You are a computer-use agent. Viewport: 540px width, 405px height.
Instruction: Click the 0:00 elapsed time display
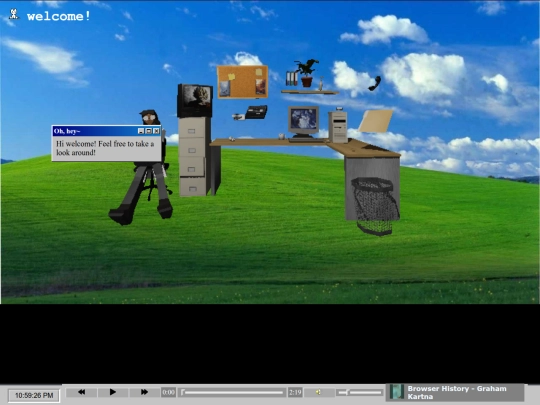tap(168, 392)
